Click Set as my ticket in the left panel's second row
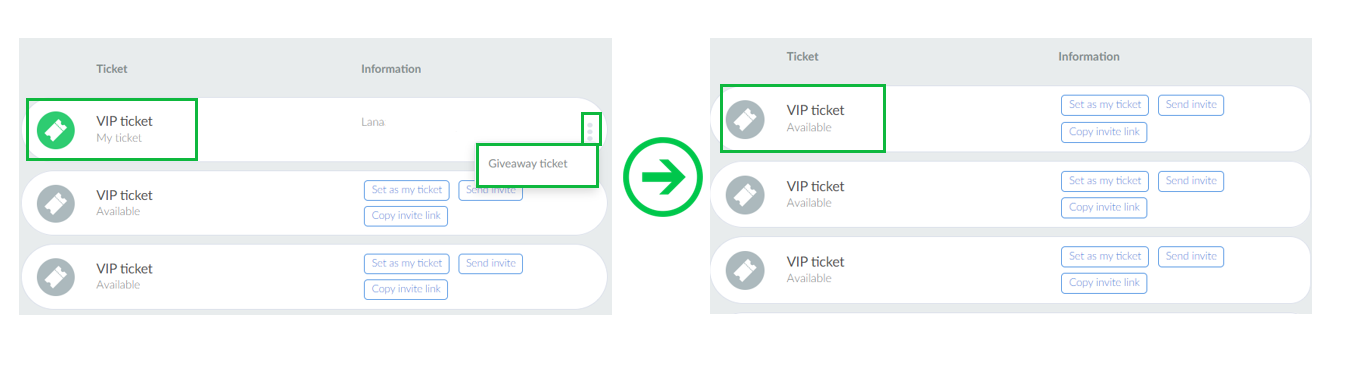 point(407,190)
